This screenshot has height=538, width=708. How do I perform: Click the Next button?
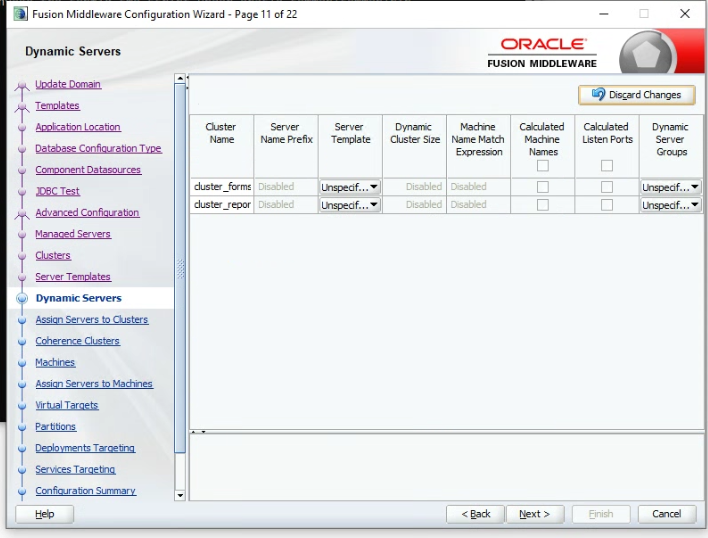coord(535,514)
